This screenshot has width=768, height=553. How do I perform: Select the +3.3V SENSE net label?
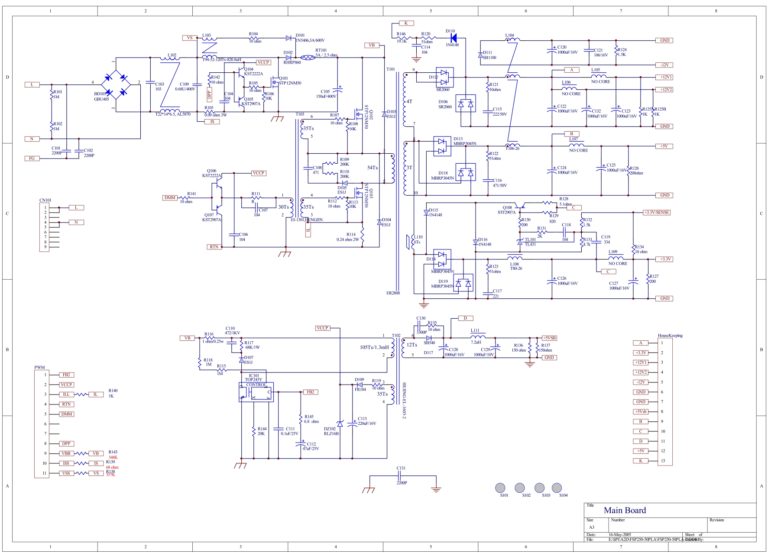point(657,213)
